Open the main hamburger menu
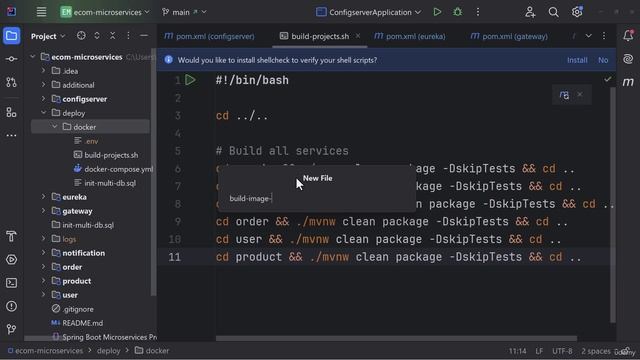 (x=41, y=12)
